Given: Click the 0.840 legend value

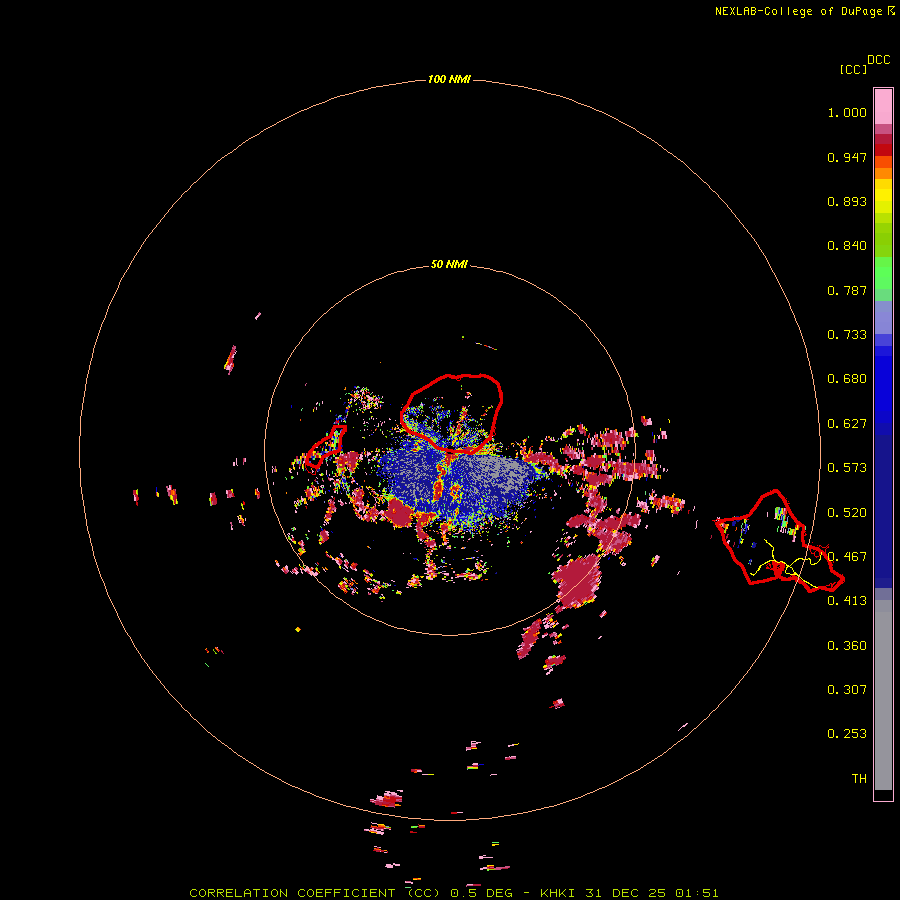Looking at the screenshot, I should coord(847,246).
